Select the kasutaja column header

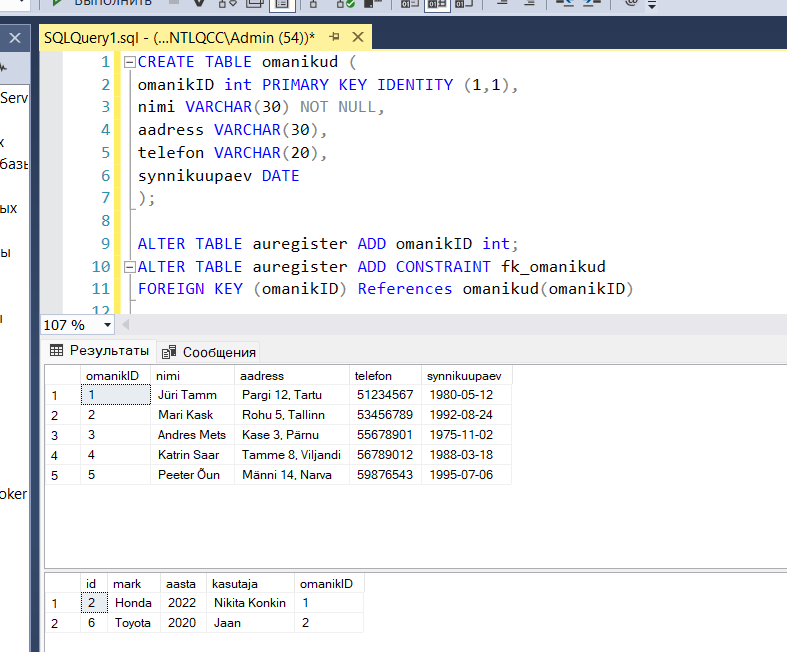[x=250, y=584]
